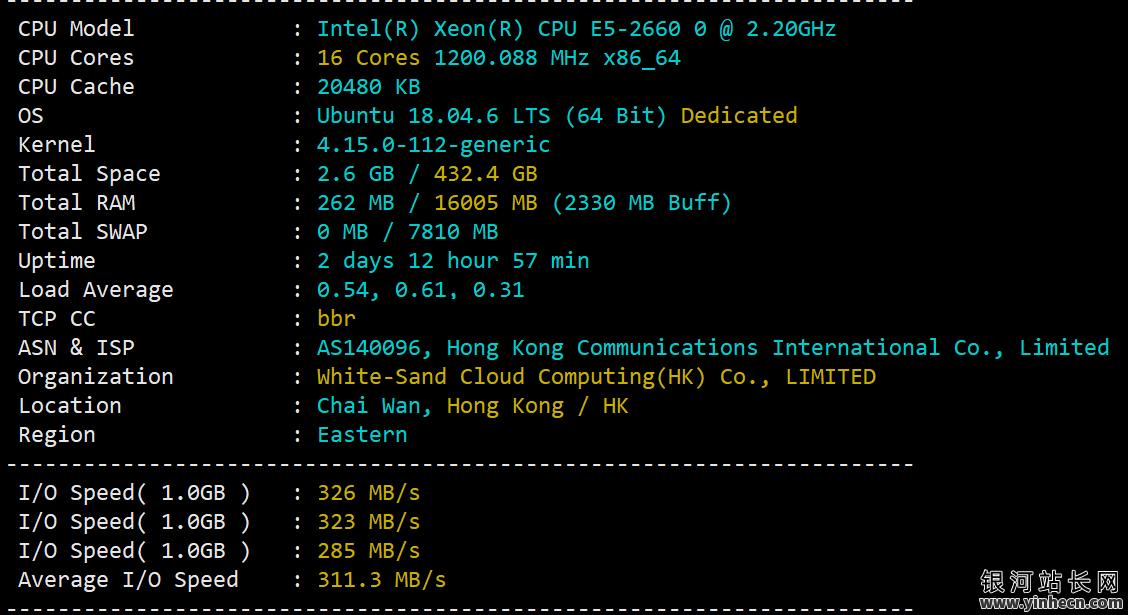Click the average I/O speed 311.3 MB/s

click(381, 580)
